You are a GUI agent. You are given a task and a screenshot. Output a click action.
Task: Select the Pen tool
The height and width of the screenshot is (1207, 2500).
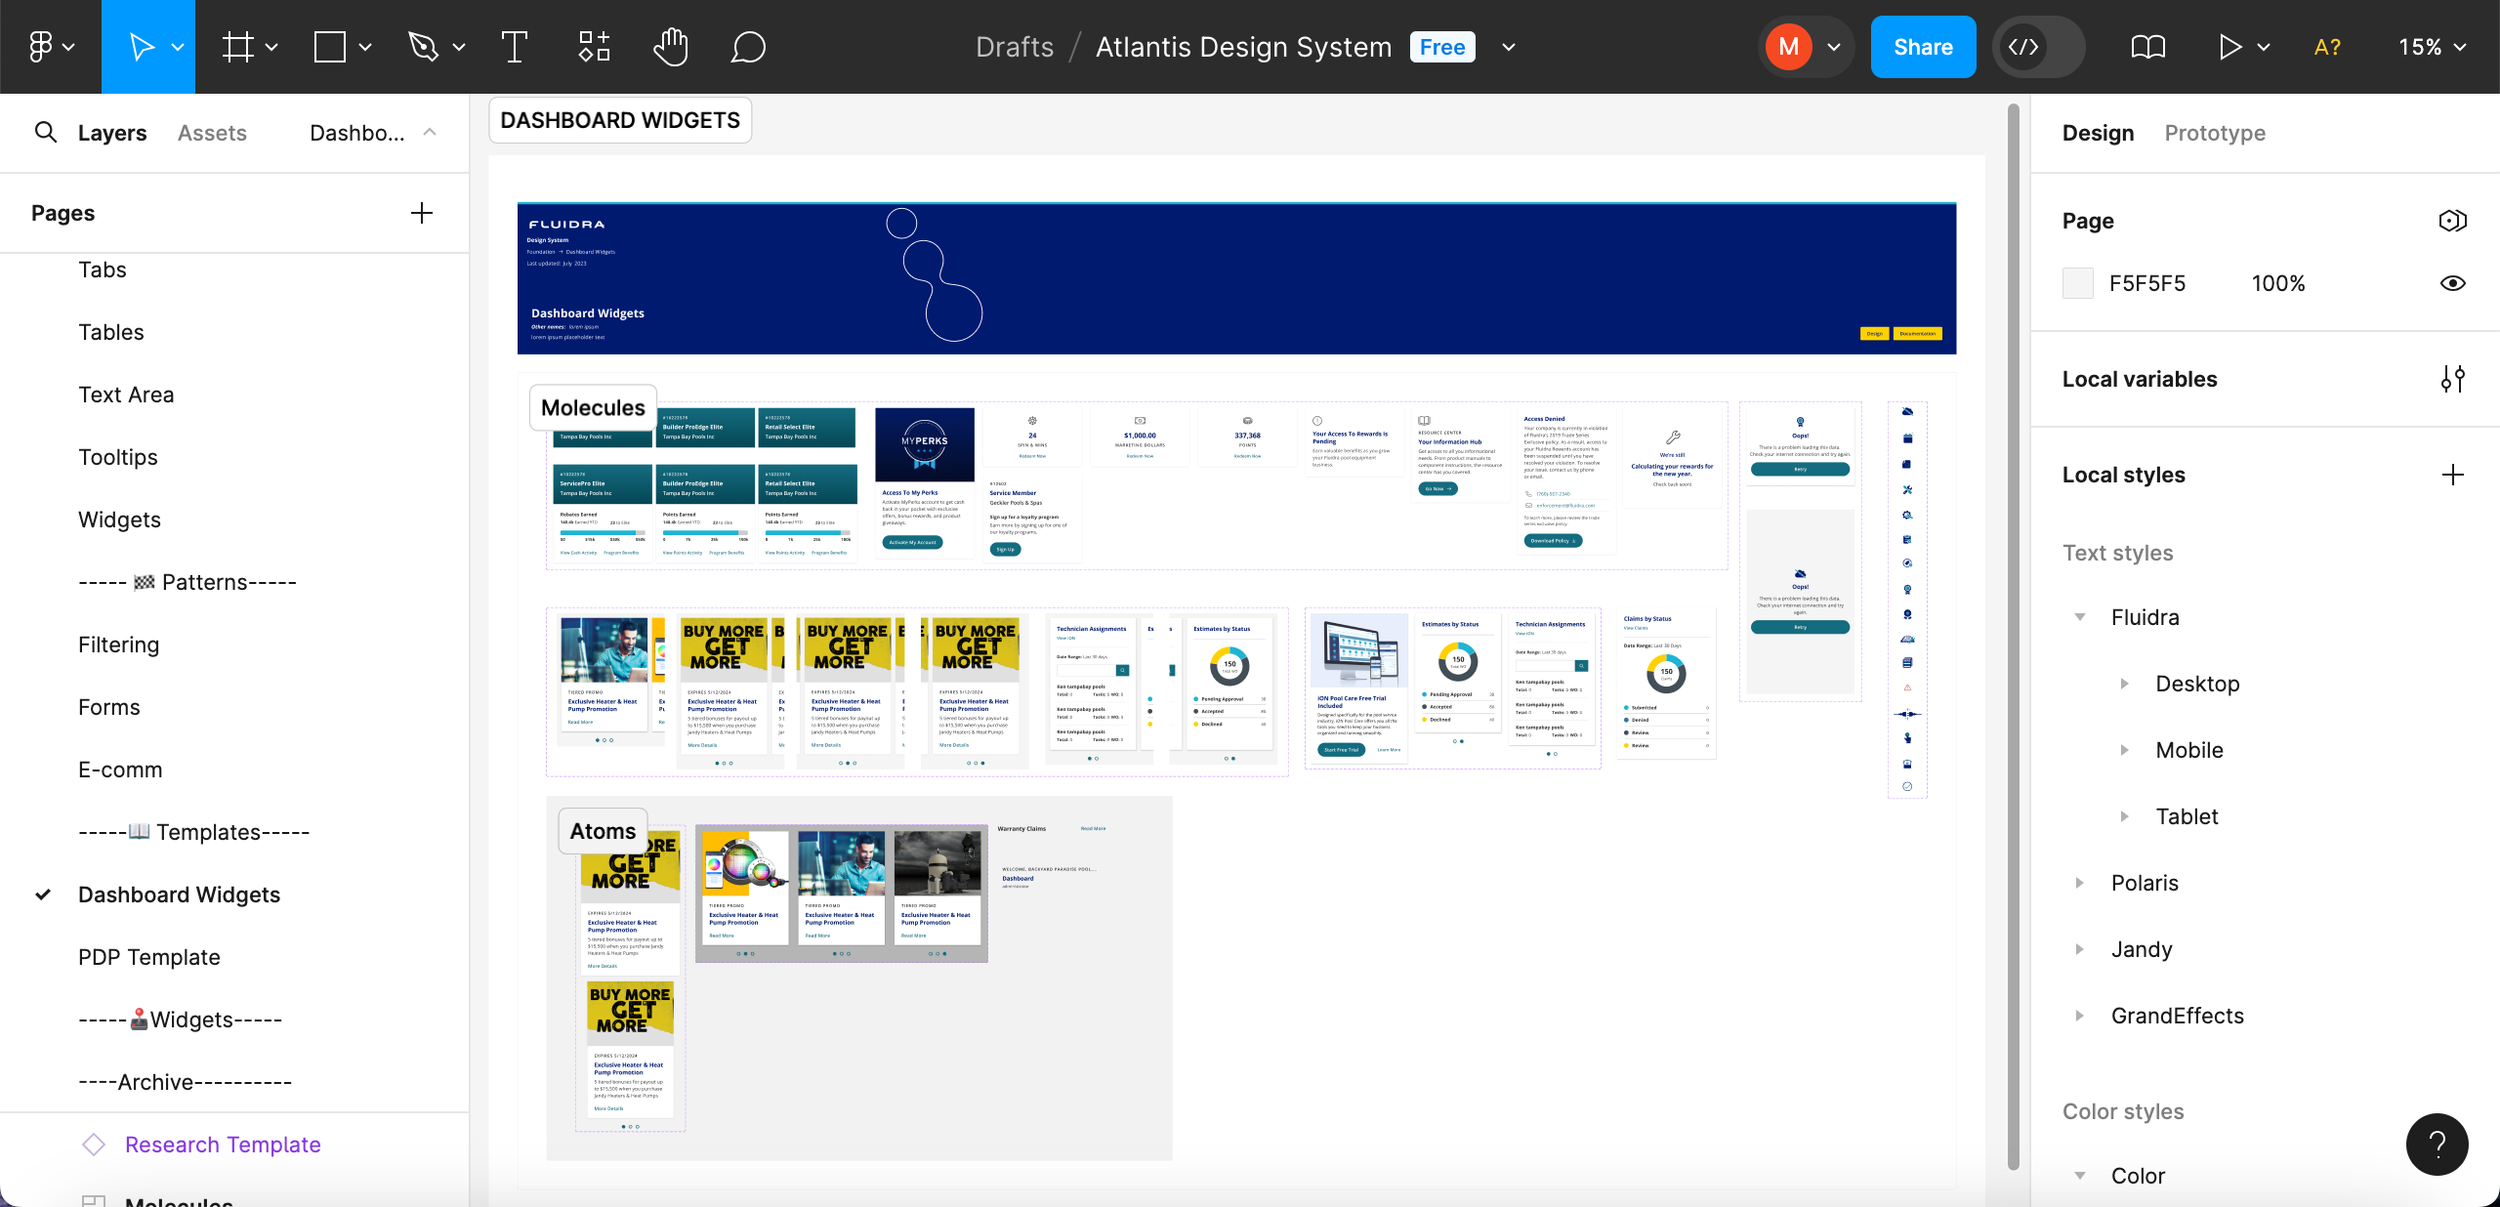424,47
